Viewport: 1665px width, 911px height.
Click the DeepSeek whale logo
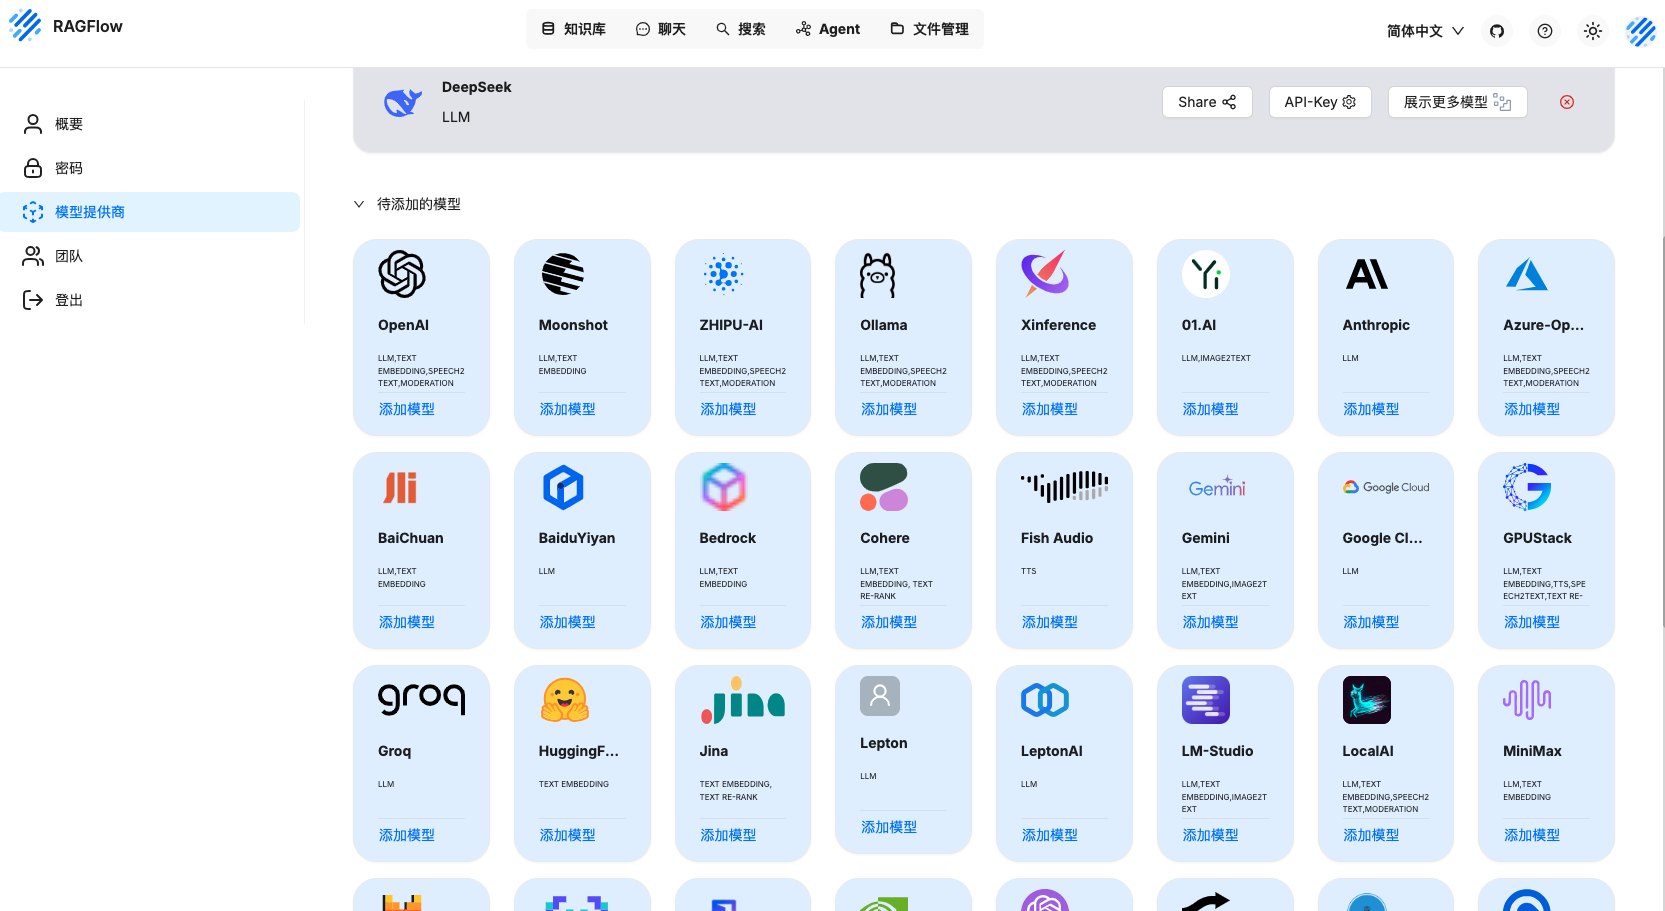[x=403, y=102]
